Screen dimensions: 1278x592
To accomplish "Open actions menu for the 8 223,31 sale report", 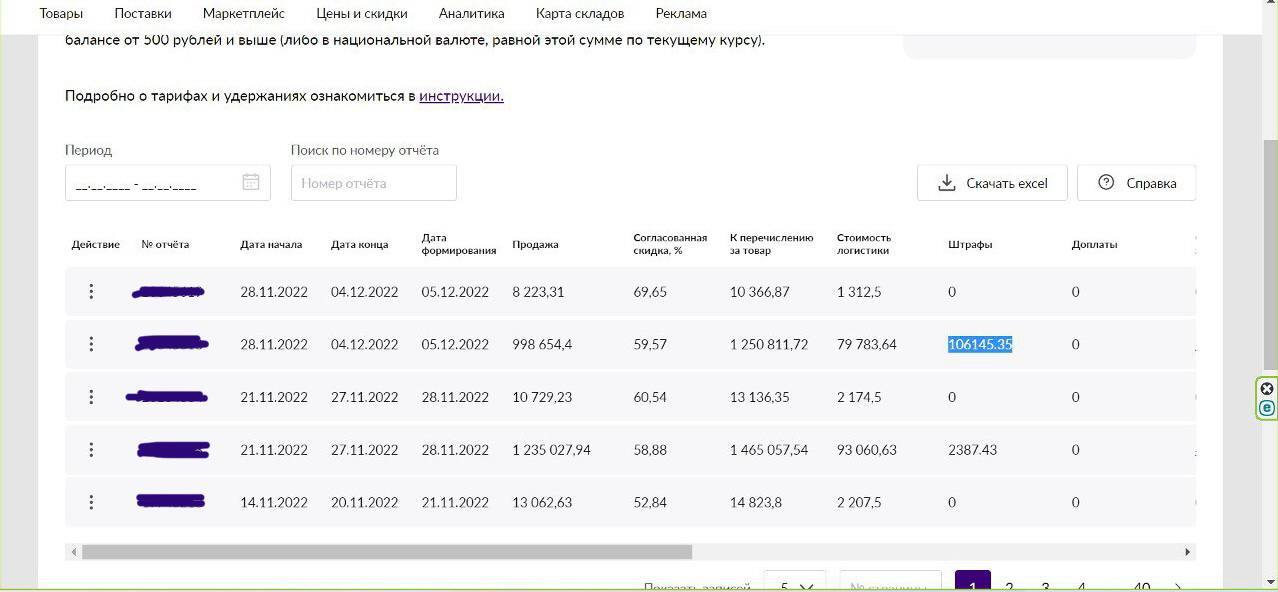I will 91,292.
